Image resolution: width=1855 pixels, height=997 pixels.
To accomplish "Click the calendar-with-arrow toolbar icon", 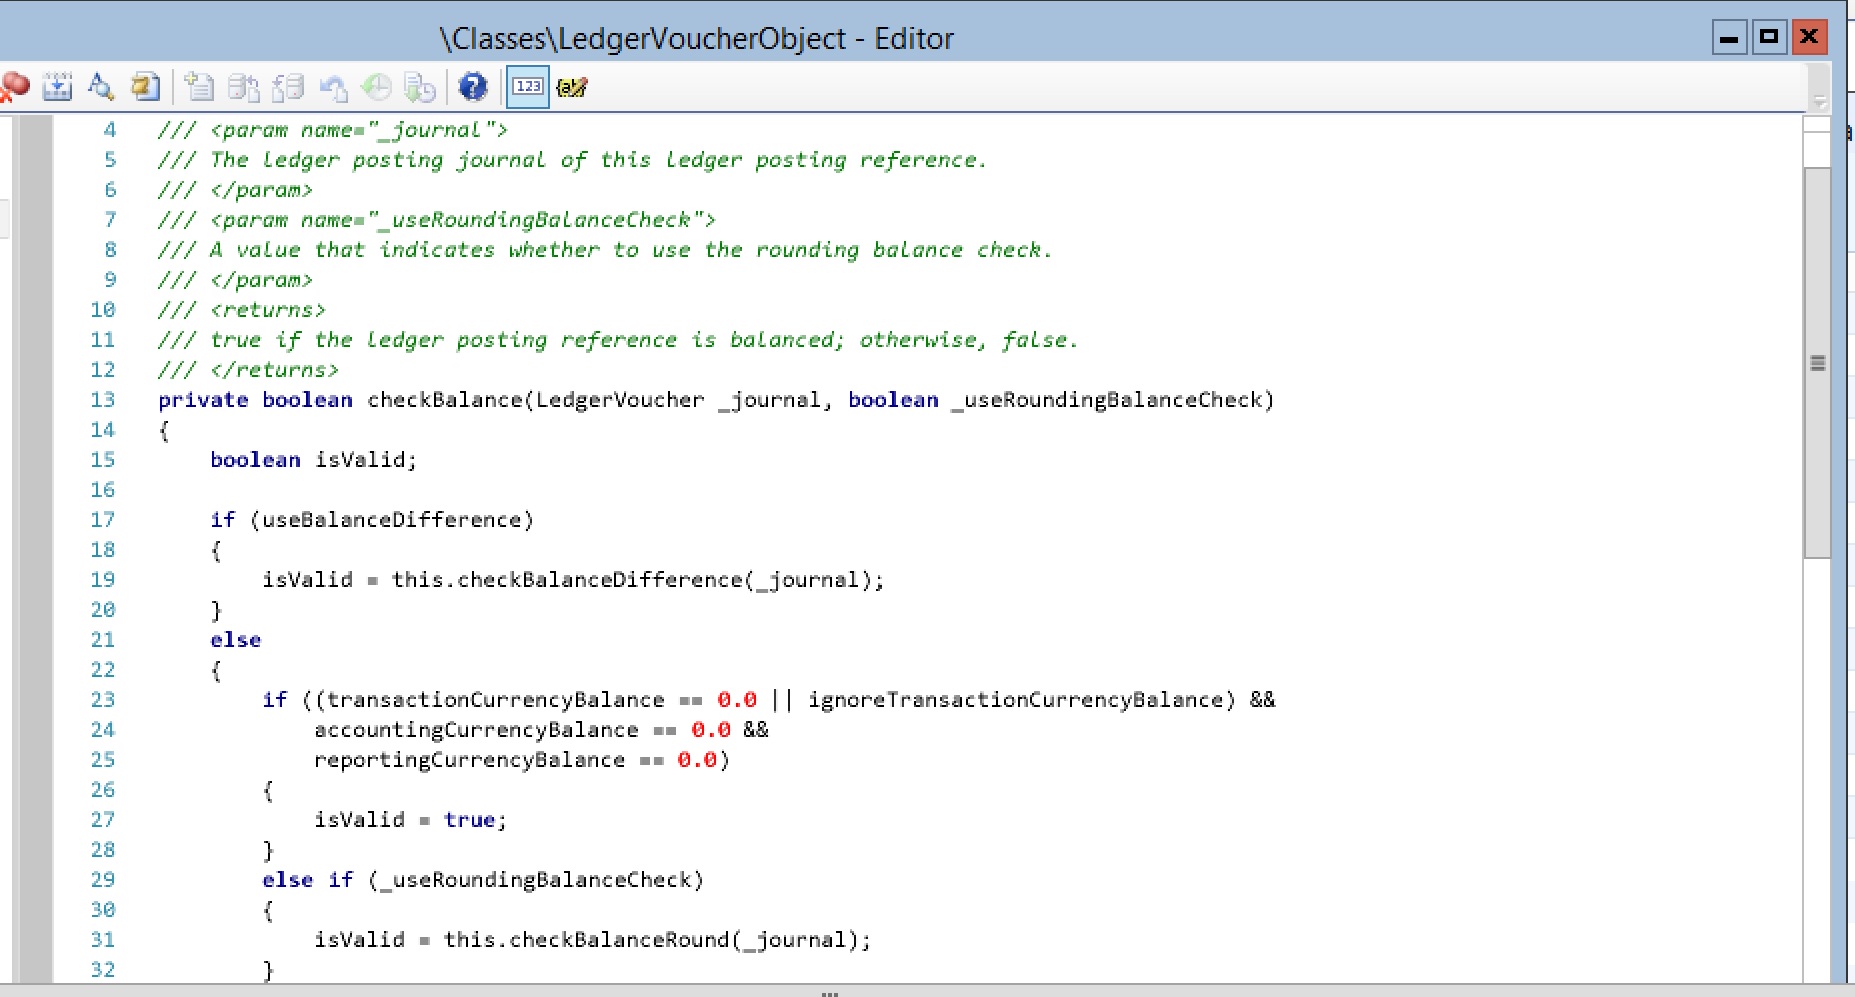I will click(58, 87).
